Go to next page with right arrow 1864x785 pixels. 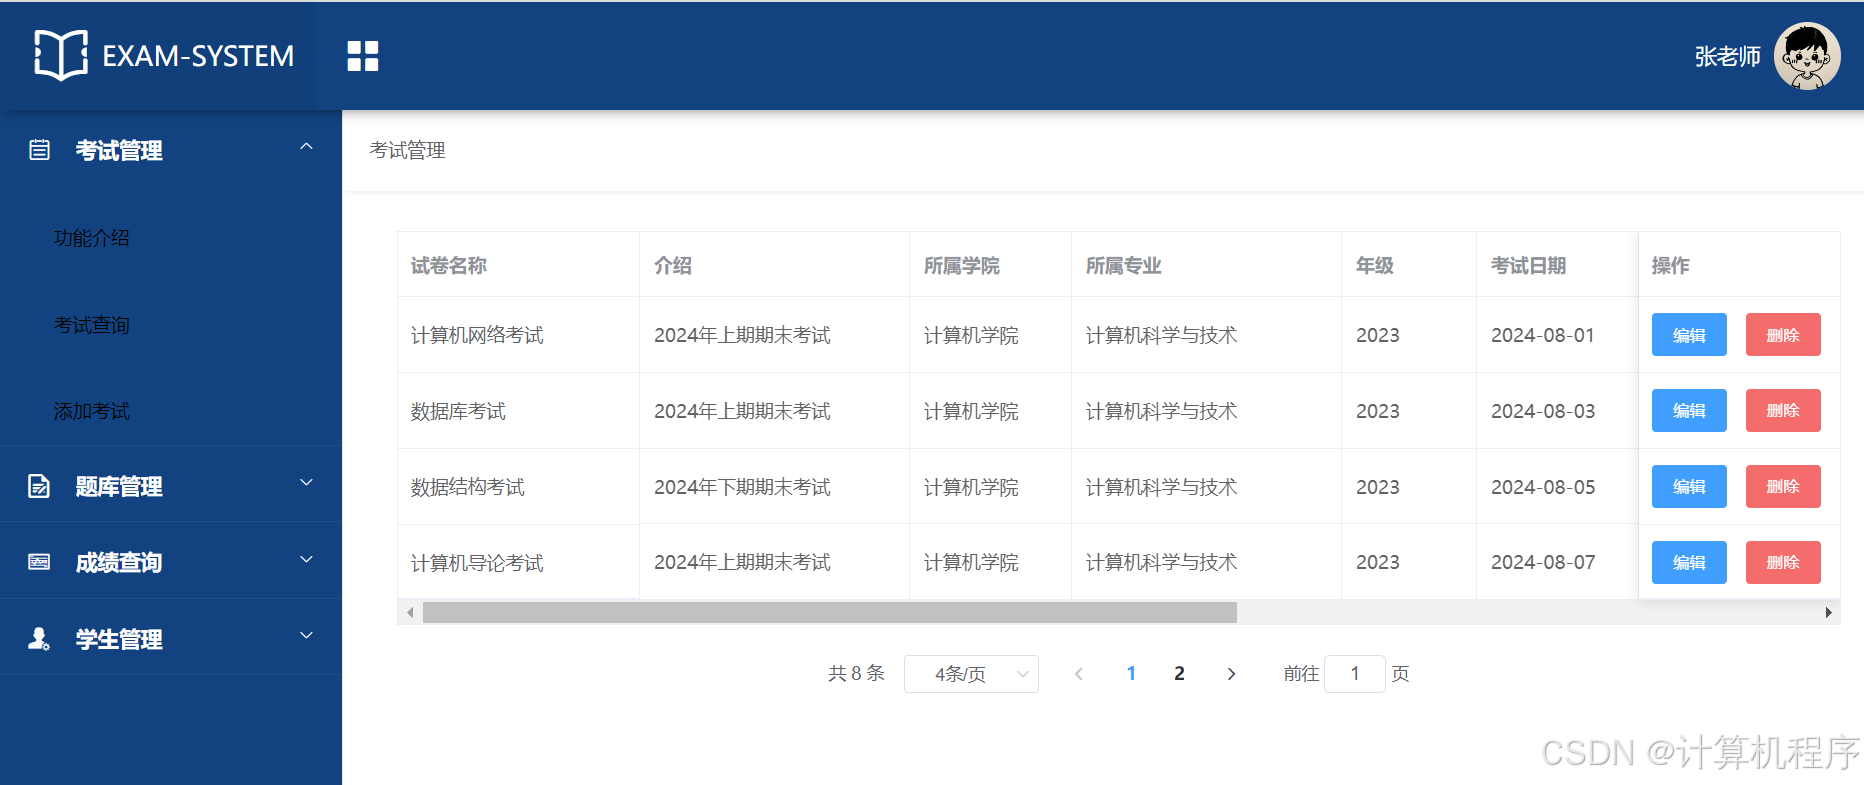pos(1231,674)
